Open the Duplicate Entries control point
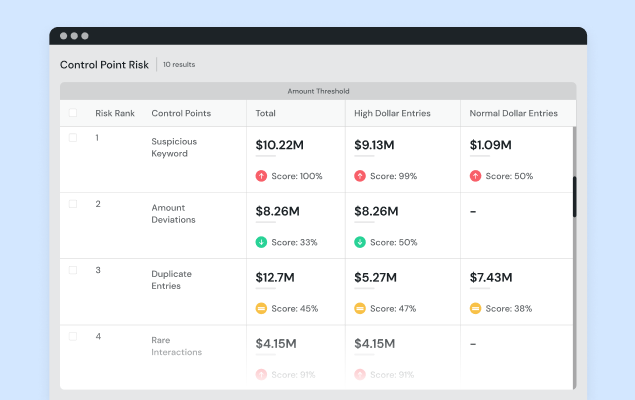 pos(171,279)
